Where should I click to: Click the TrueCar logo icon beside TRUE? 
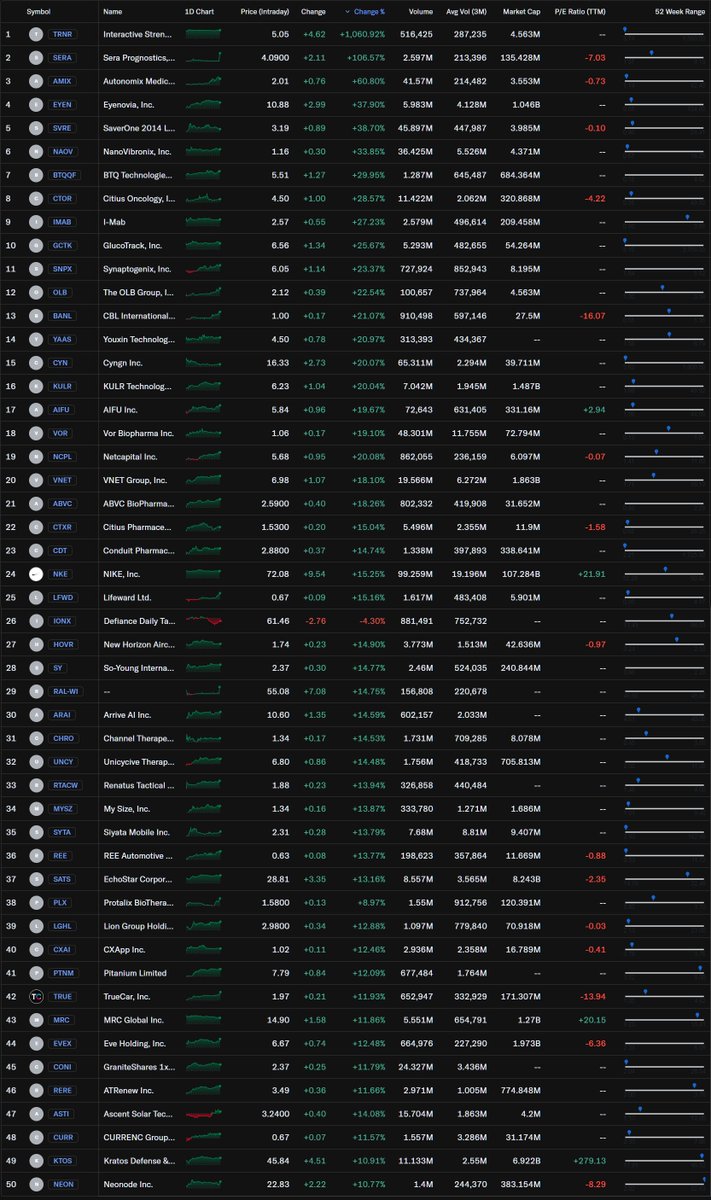click(x=36, y=997)
